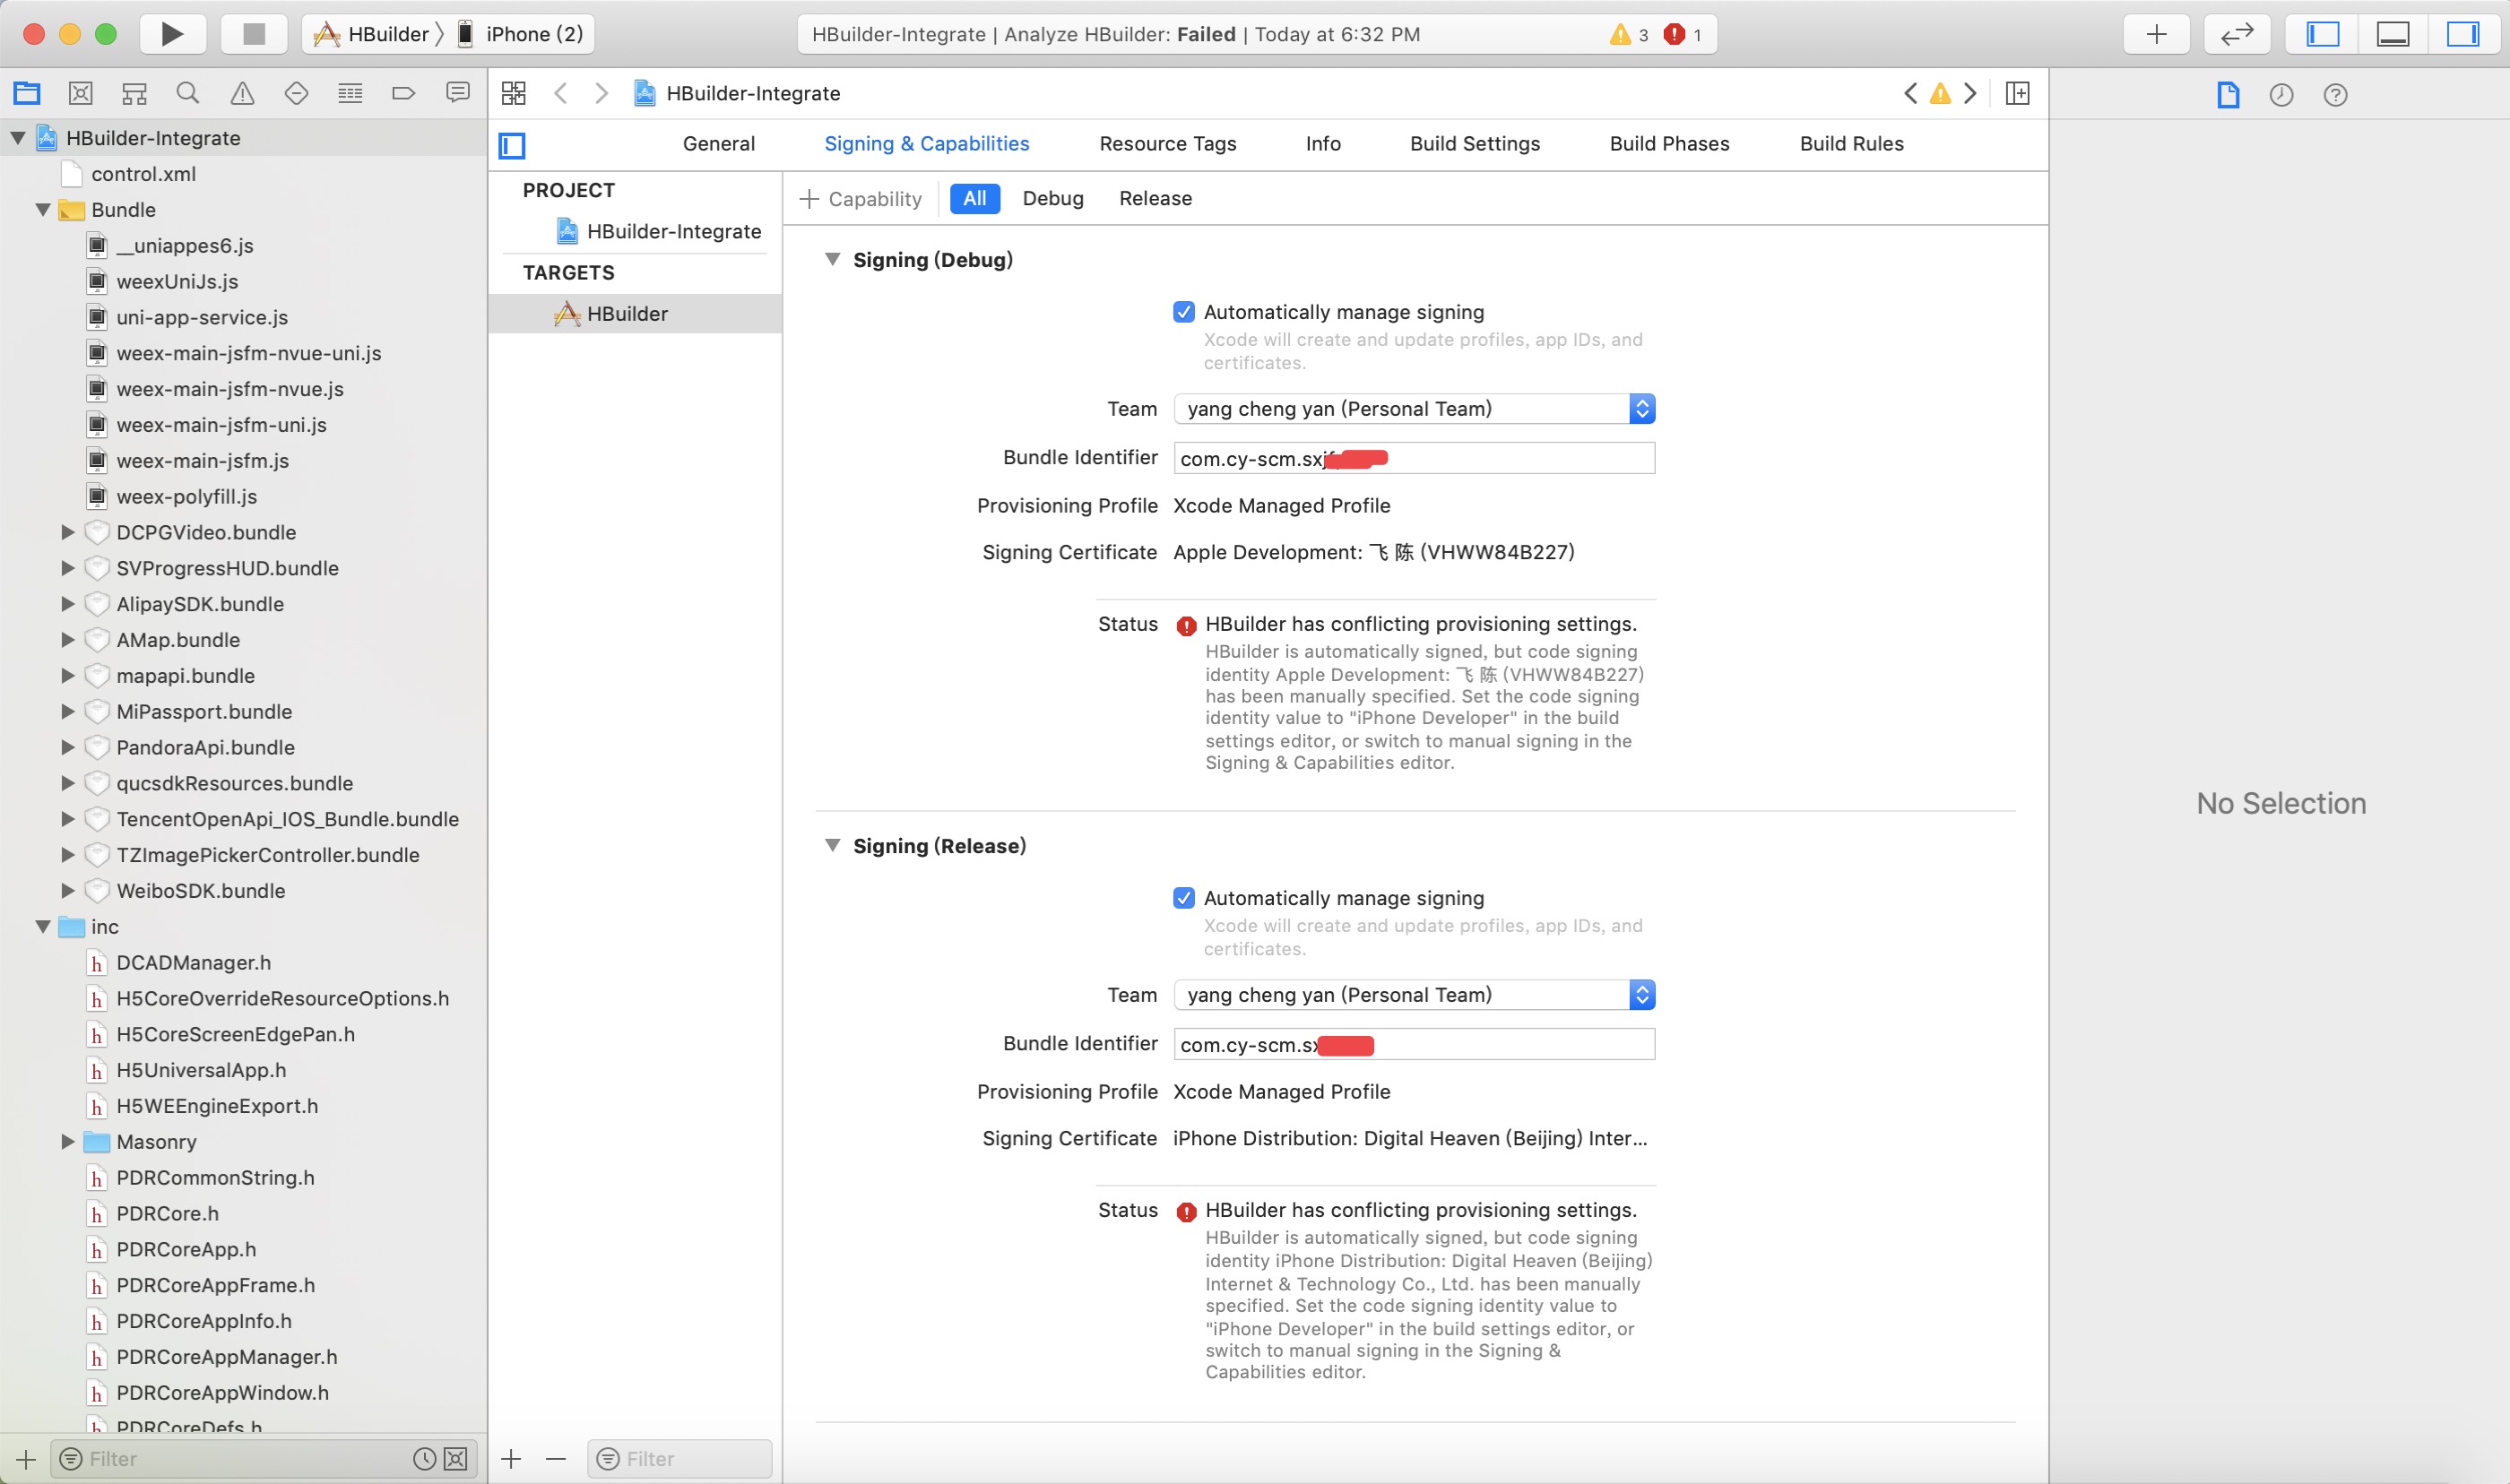Screen dimensions: 2510x1484
Task: Open the Breakpoint navigator
Action: (403, 93)
